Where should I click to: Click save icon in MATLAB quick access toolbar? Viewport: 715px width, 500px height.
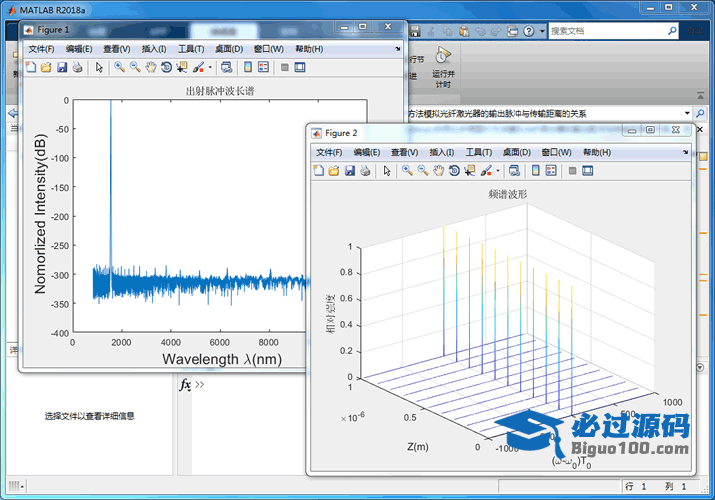tap(415, 31)
